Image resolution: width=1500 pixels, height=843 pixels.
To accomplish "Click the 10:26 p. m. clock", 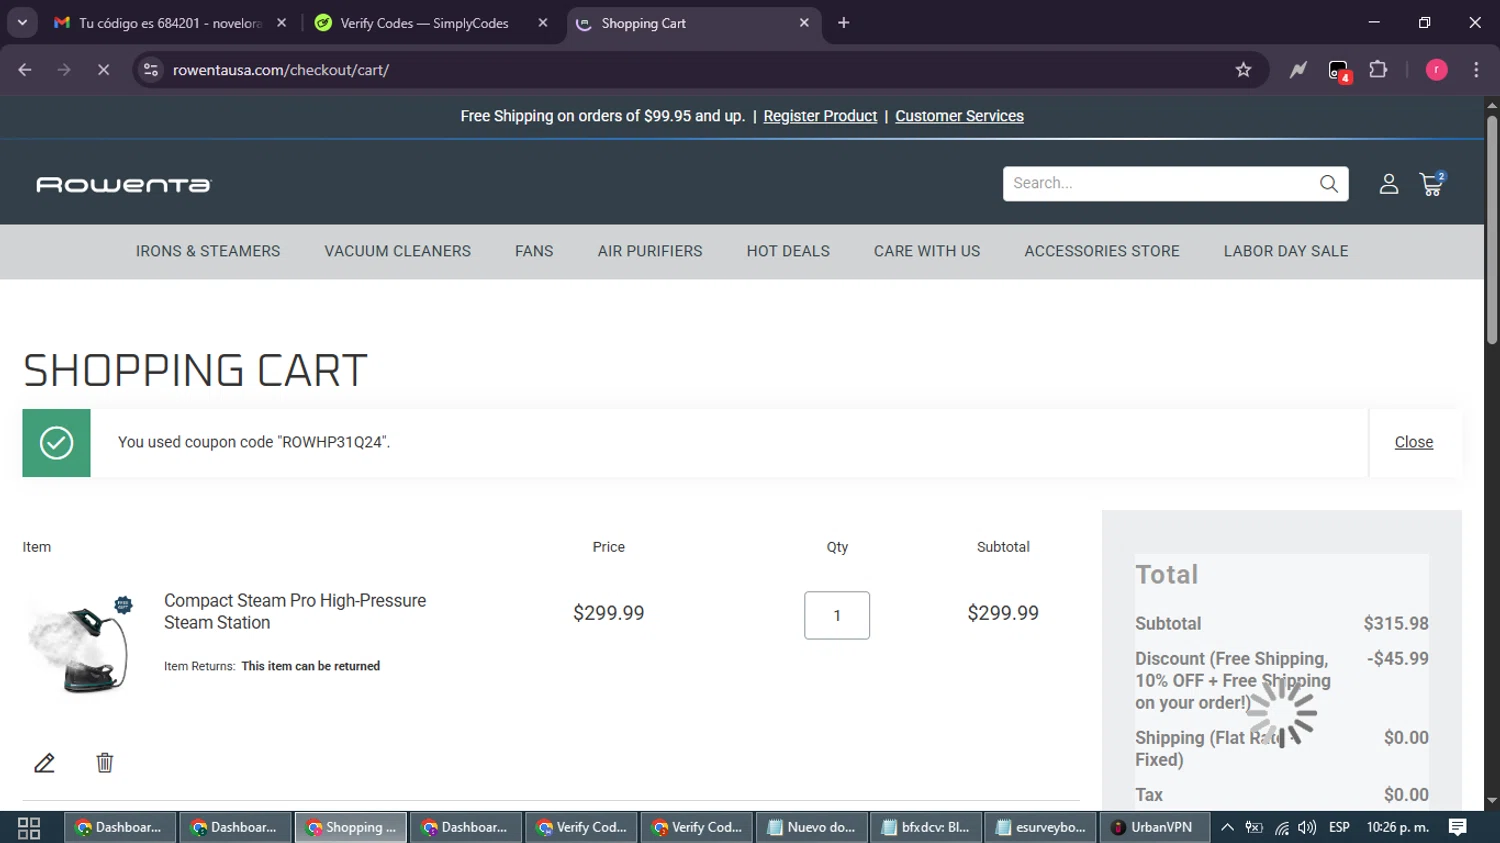I will click(1398, 828).
